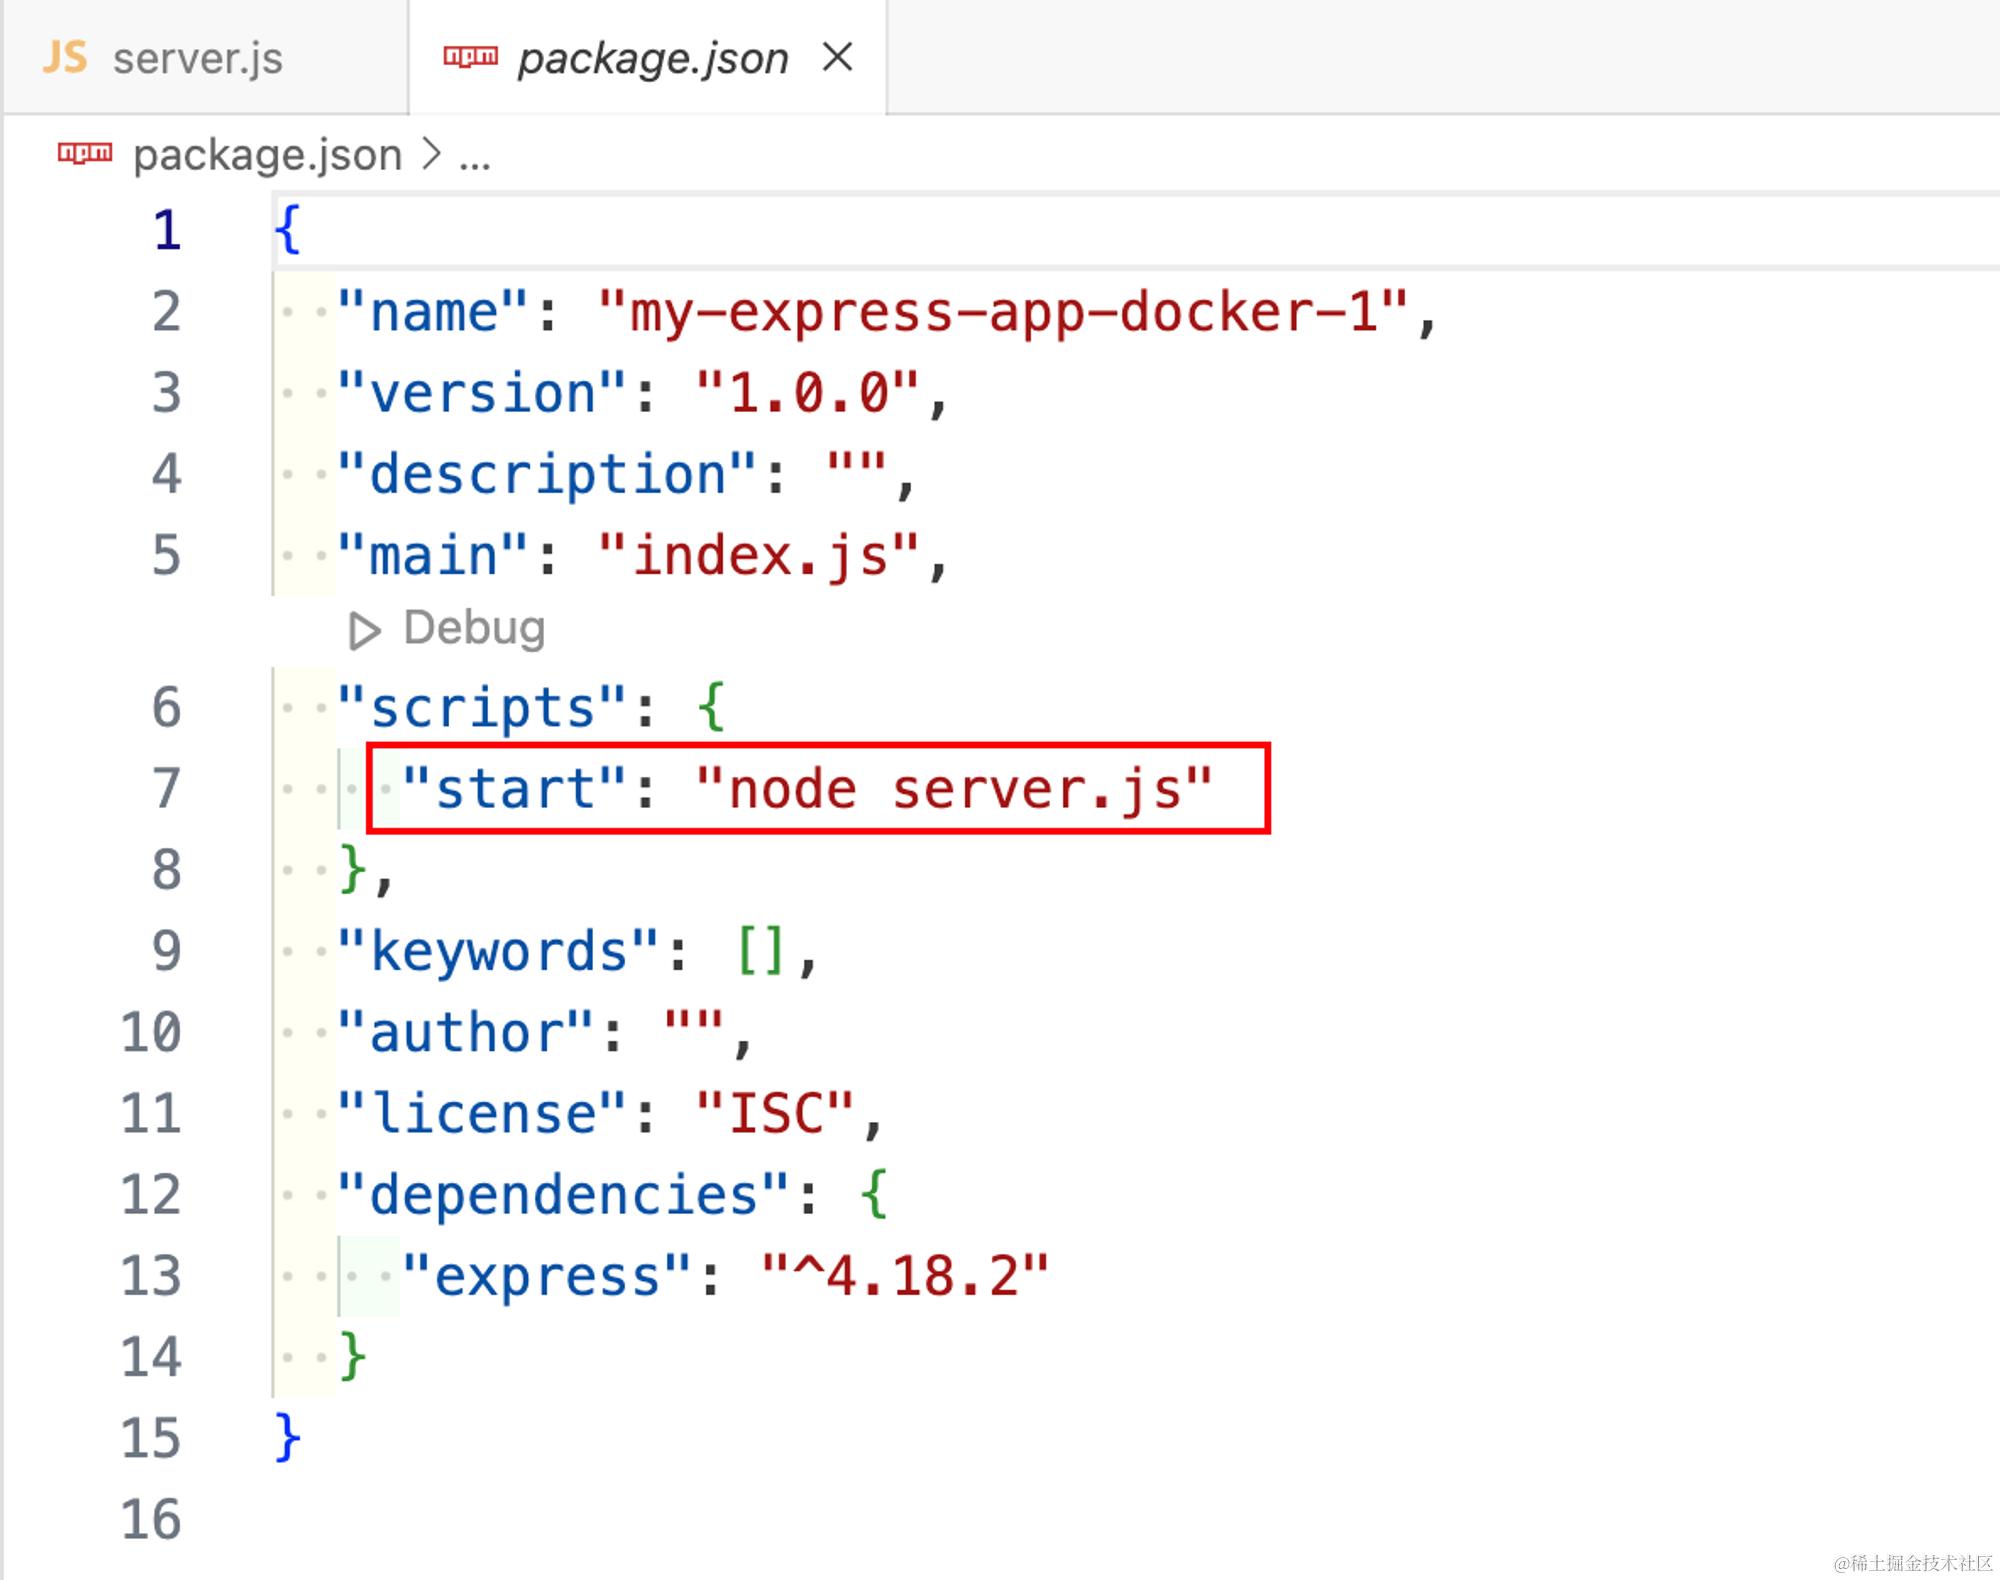Expand the breadcrumb chevron after package.json
The width and height of the screenshot is (2000, 1580).
click(431, 154)
